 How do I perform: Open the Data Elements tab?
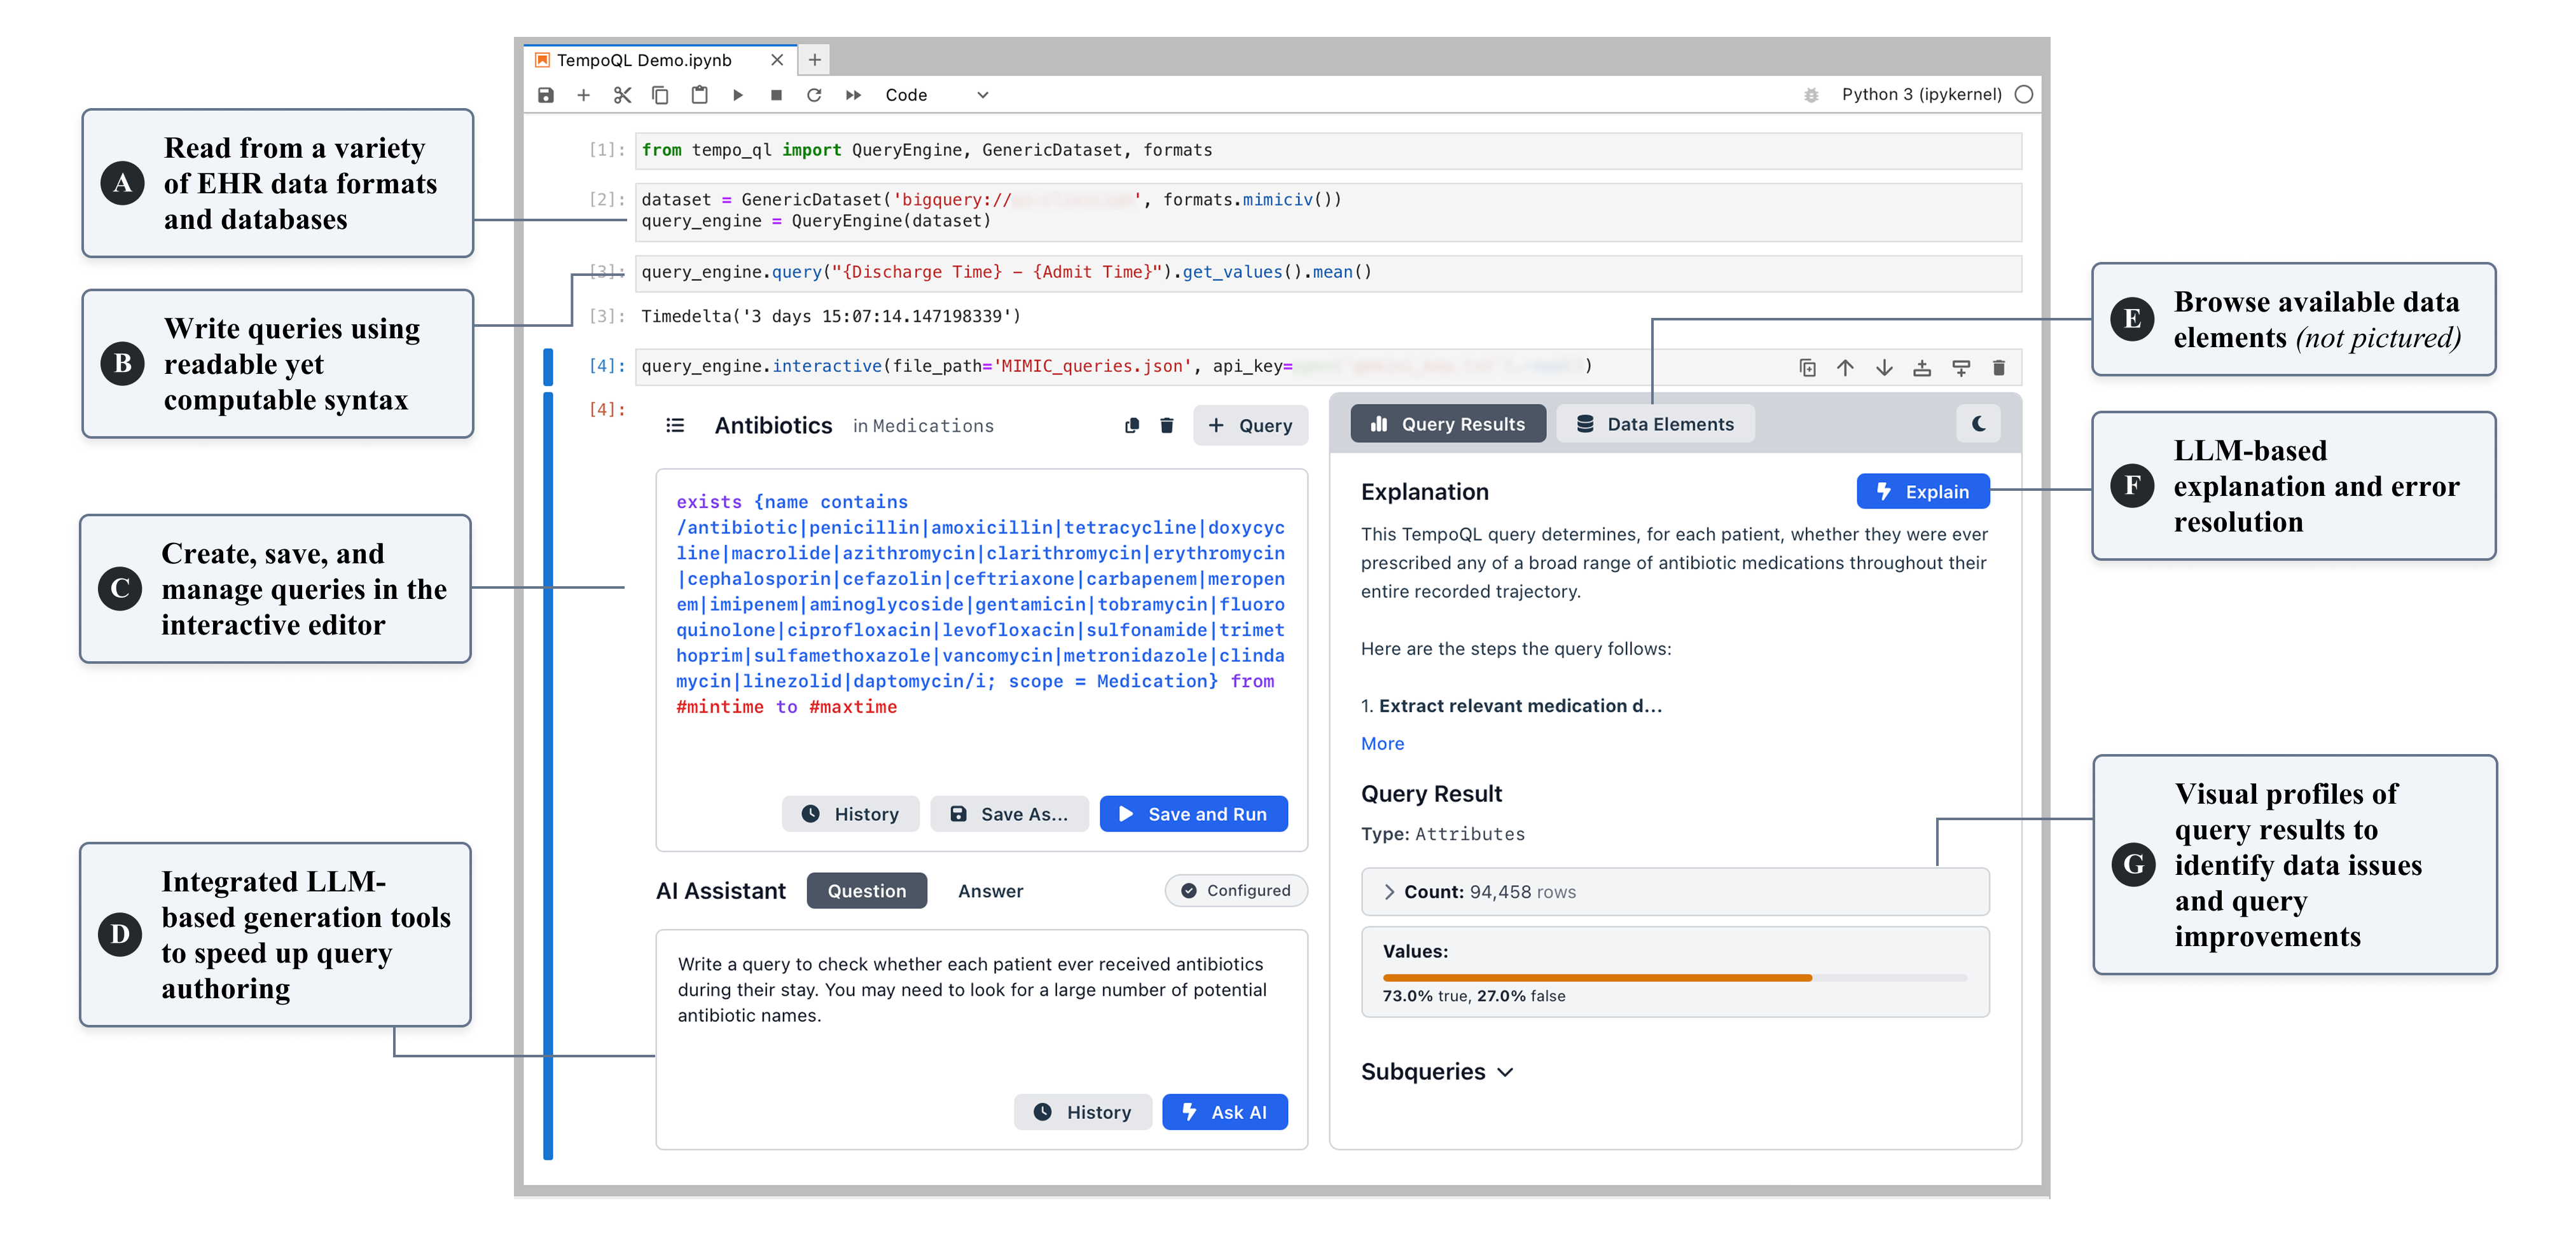pyautogui.click(x=1655, y=424)
